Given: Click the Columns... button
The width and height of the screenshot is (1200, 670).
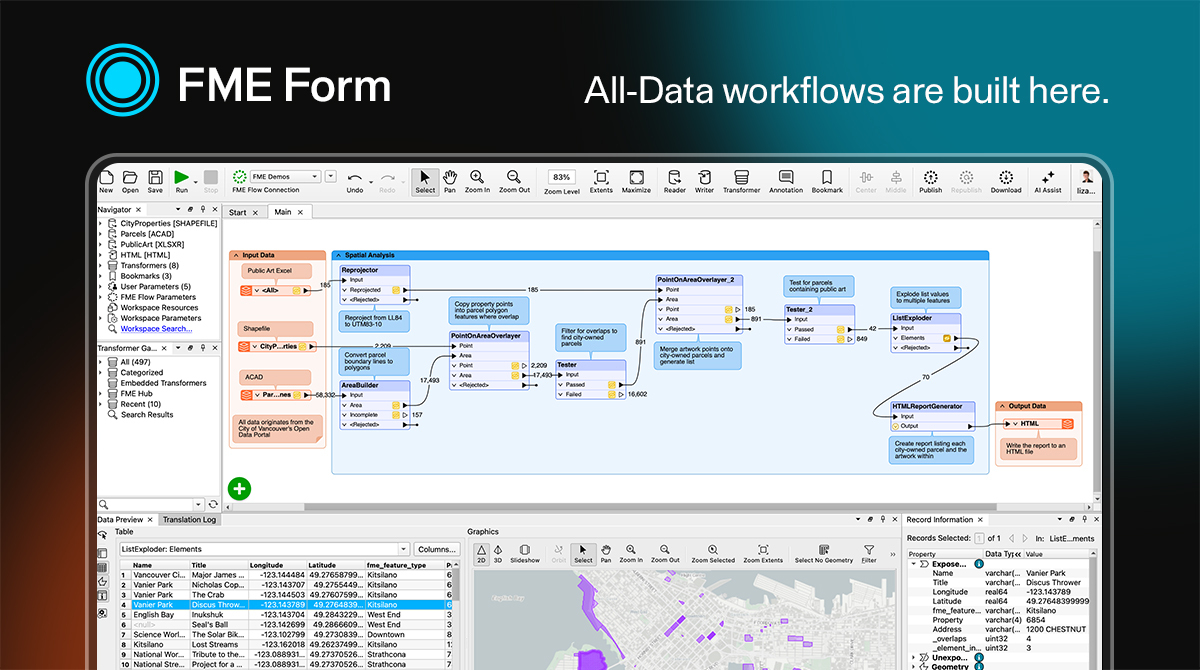Looking at the screenshot, I should click(436, 549).
